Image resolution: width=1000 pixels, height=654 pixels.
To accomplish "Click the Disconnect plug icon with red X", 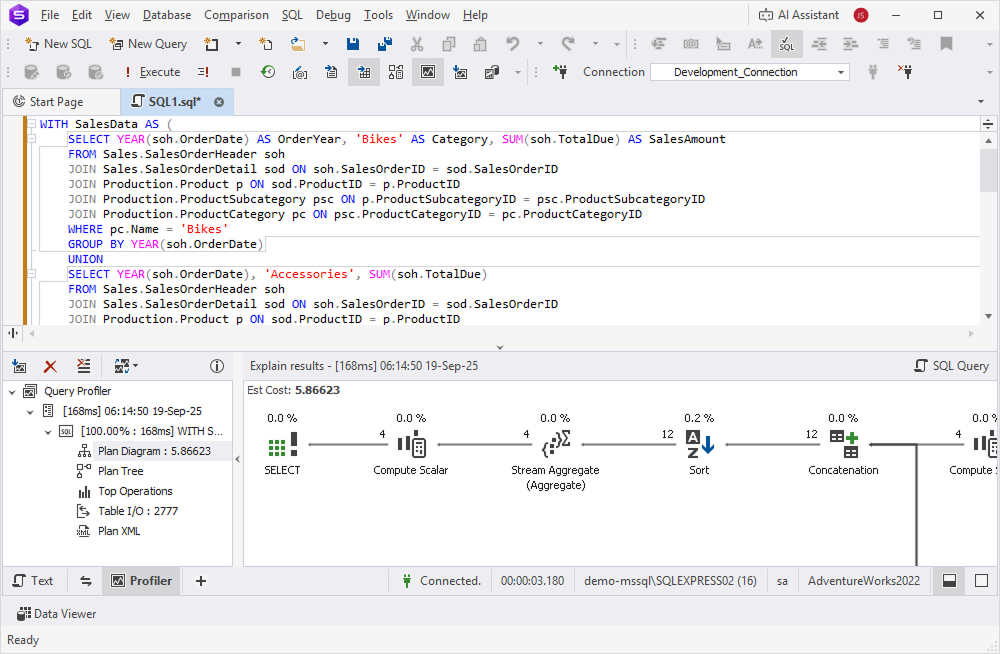I will pyautogui.click(x=906, y=71).
